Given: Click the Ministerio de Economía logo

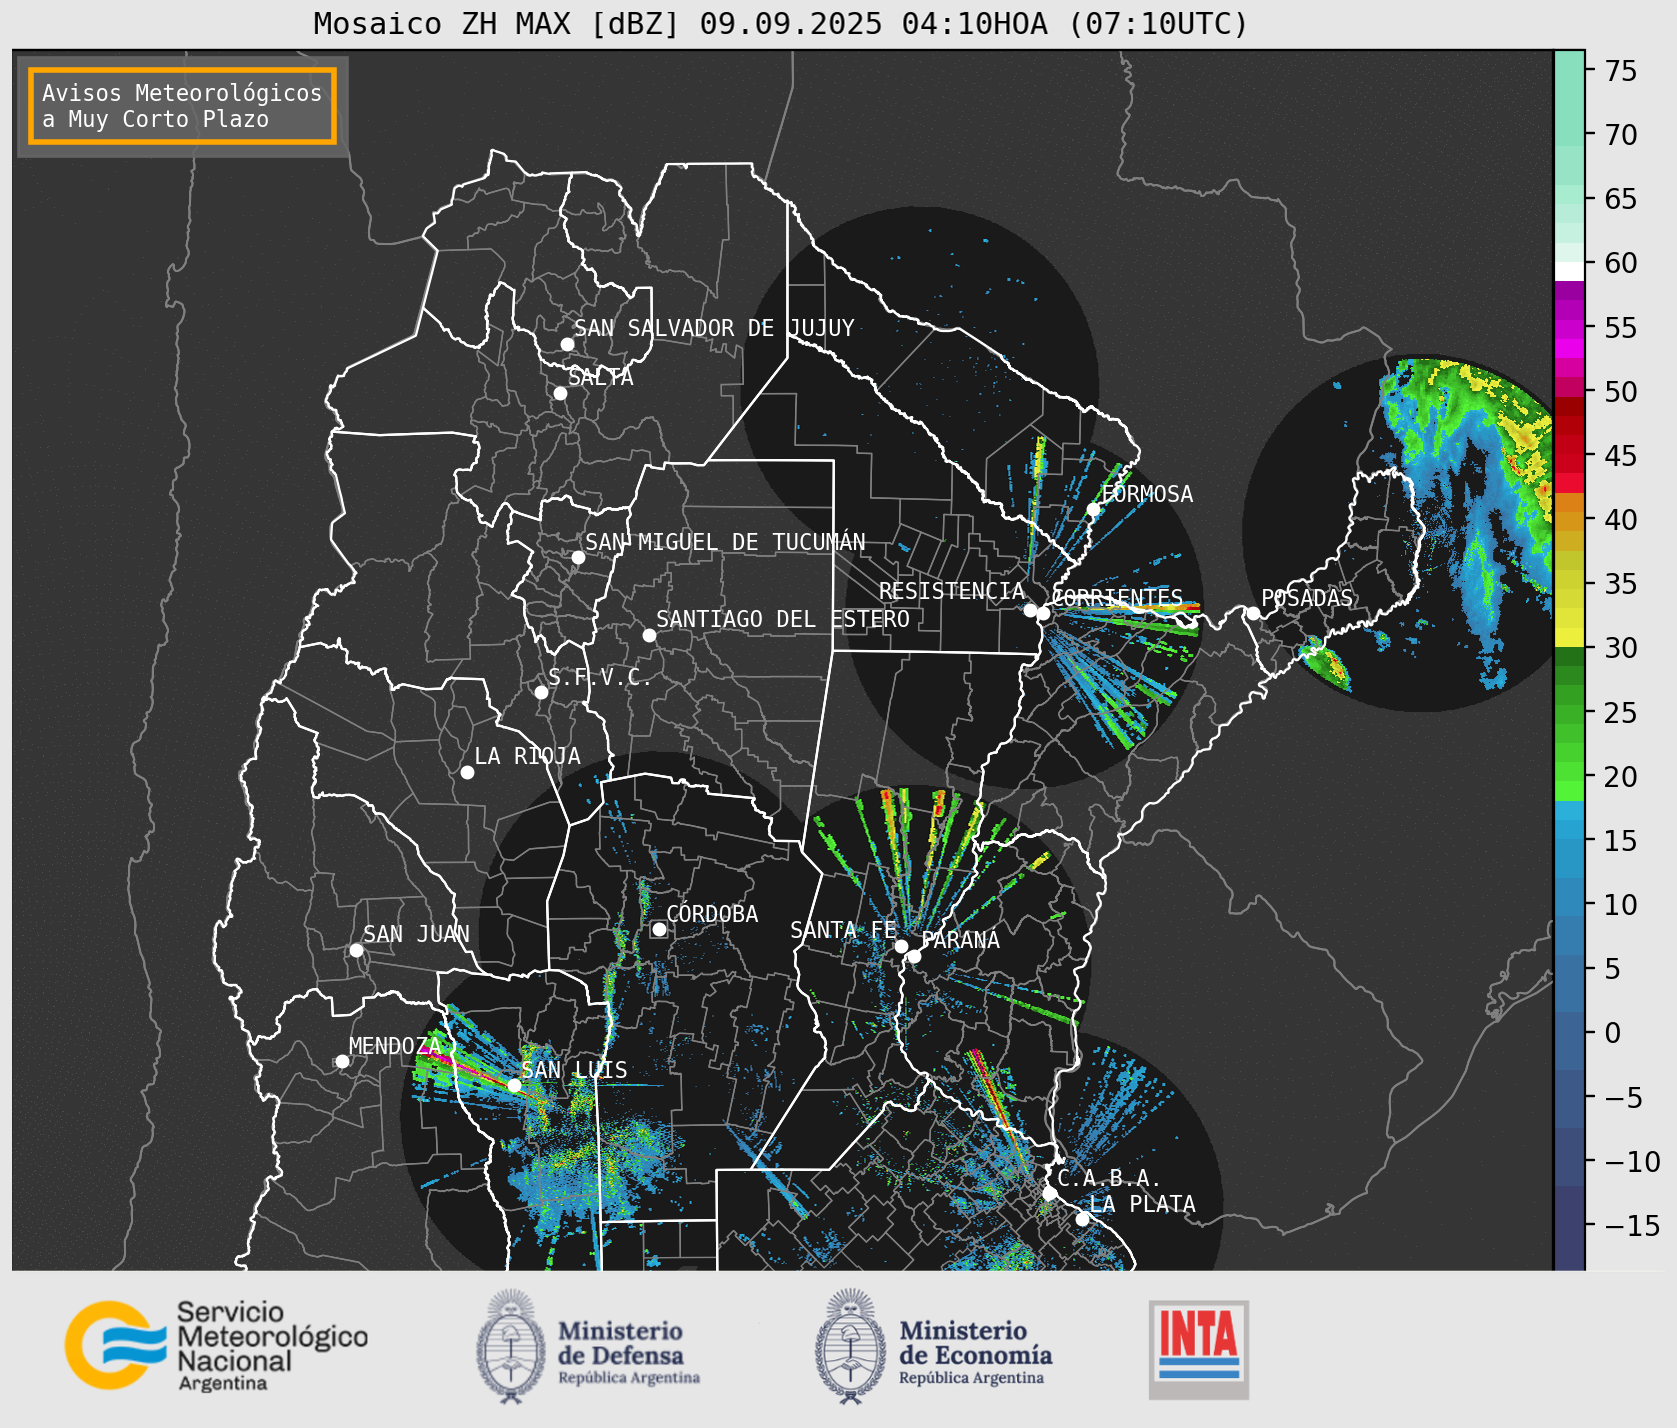Looking at the screenshot, I should [x=934, y=1346].
